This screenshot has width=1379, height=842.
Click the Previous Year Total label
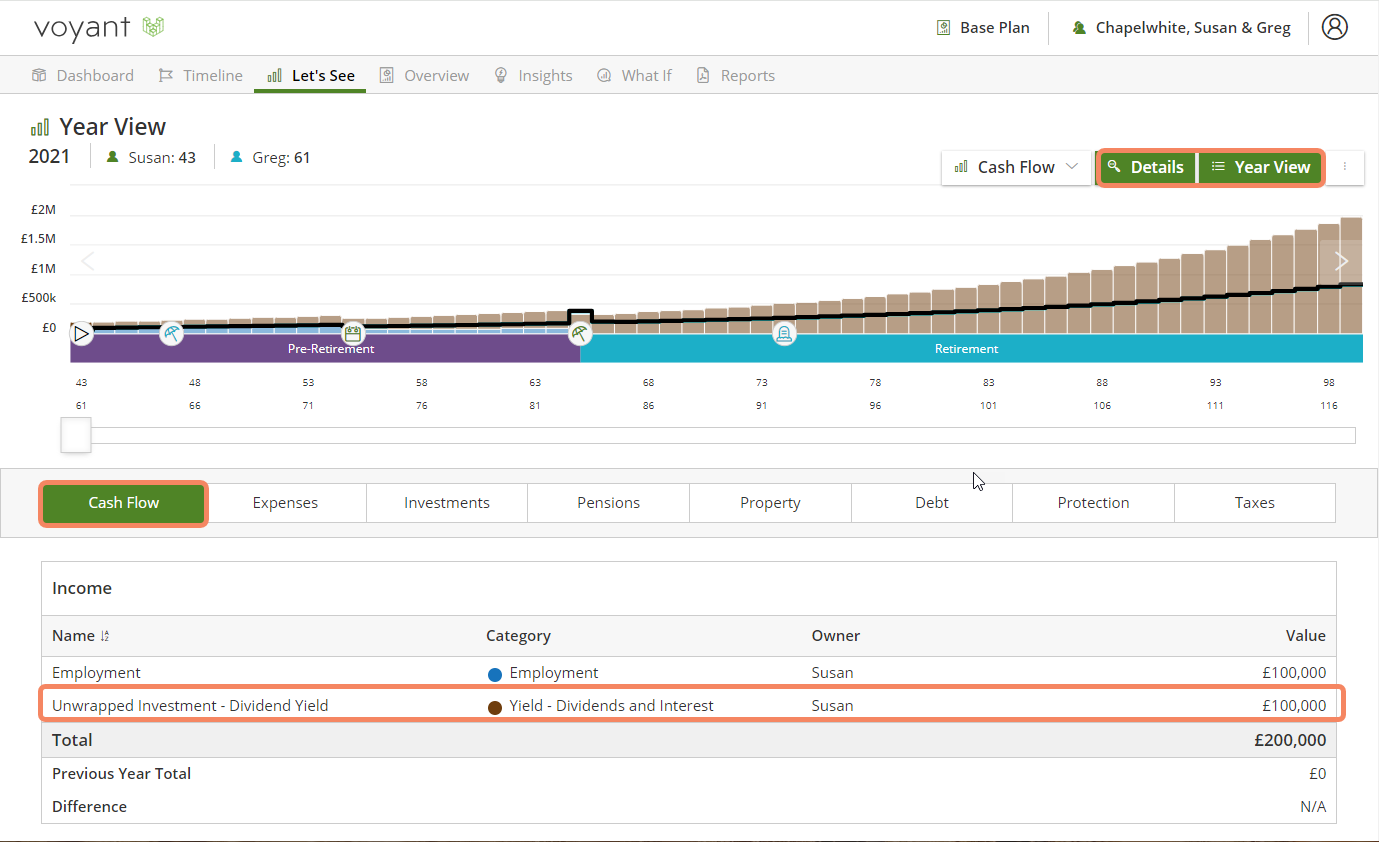(x=121, y=773)
